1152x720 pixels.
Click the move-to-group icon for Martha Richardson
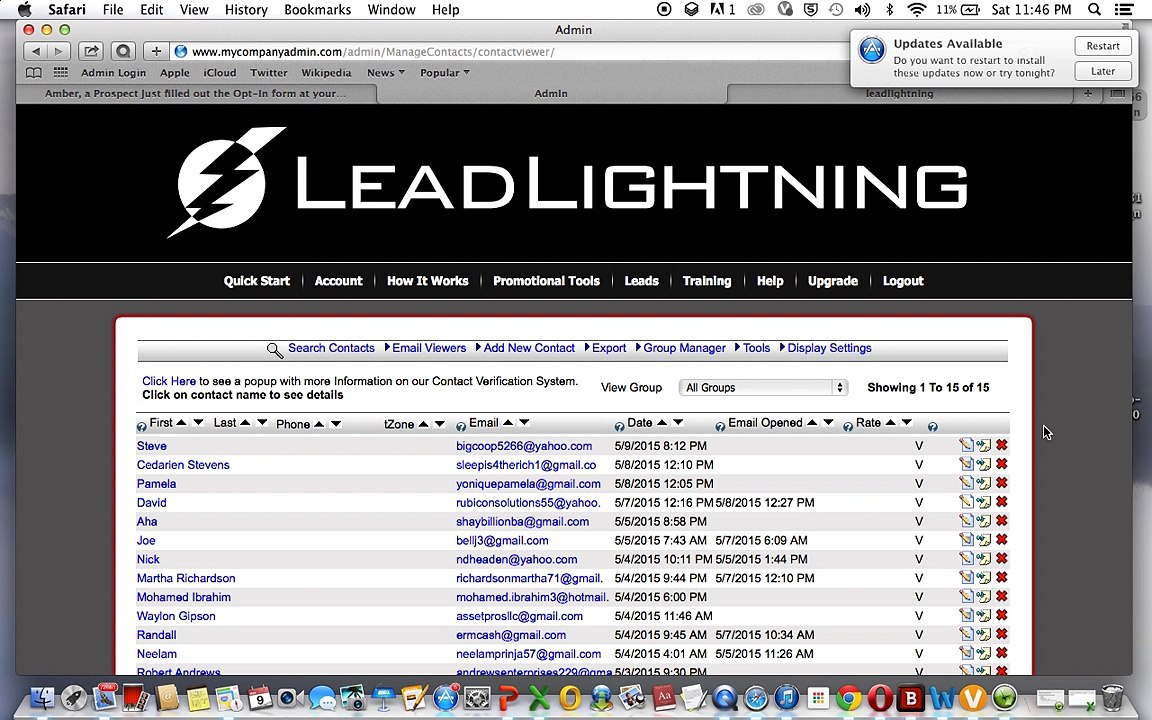[984, 578]
